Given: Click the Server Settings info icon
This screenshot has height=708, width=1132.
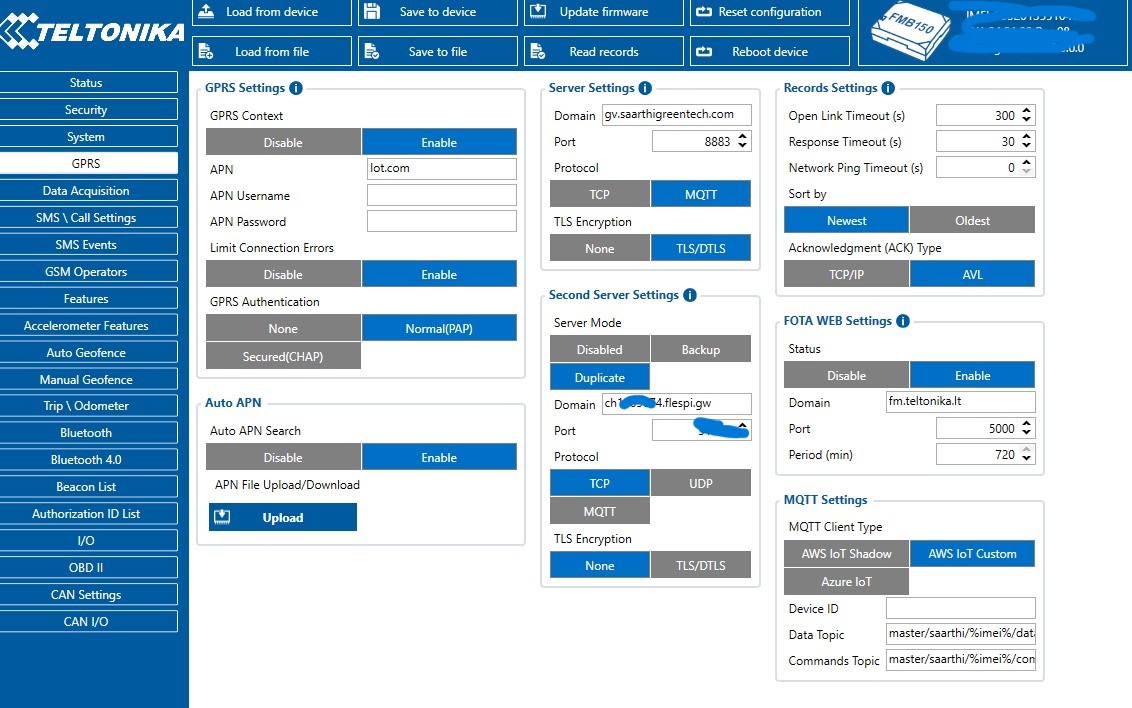Looking at the screenshot, I should [645, 88].
